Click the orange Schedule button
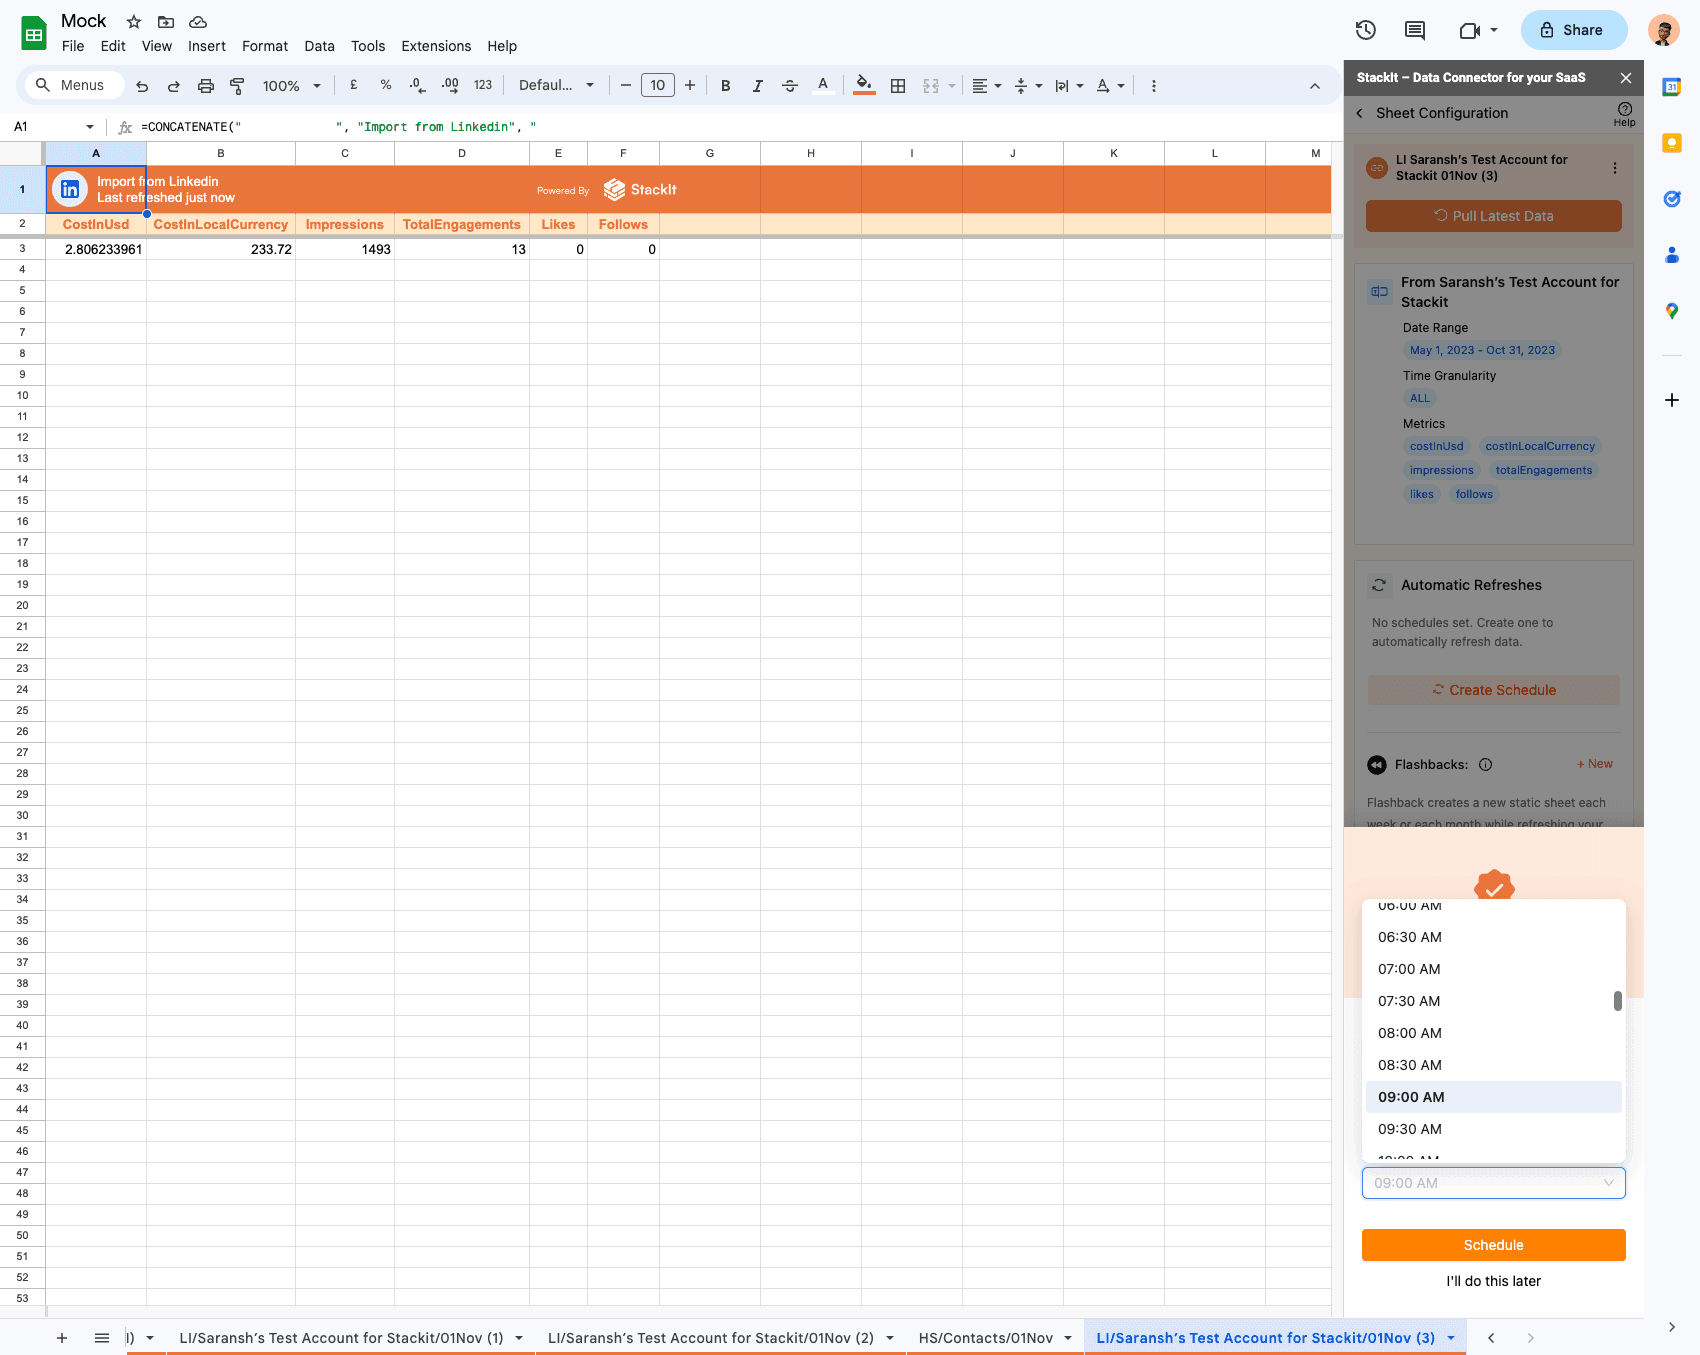Image resolution: width=1700 pixels, height=1355 pixels. pos(1494,1245)
